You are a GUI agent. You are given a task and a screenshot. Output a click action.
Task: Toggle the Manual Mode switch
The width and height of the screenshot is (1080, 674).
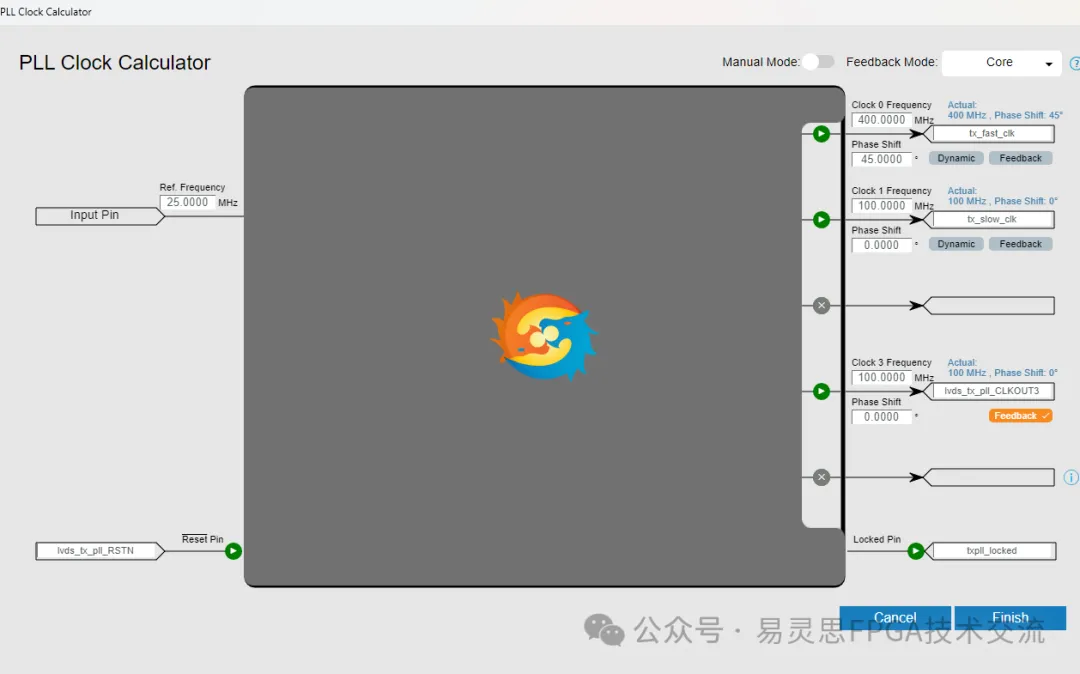tap(818, 62)
